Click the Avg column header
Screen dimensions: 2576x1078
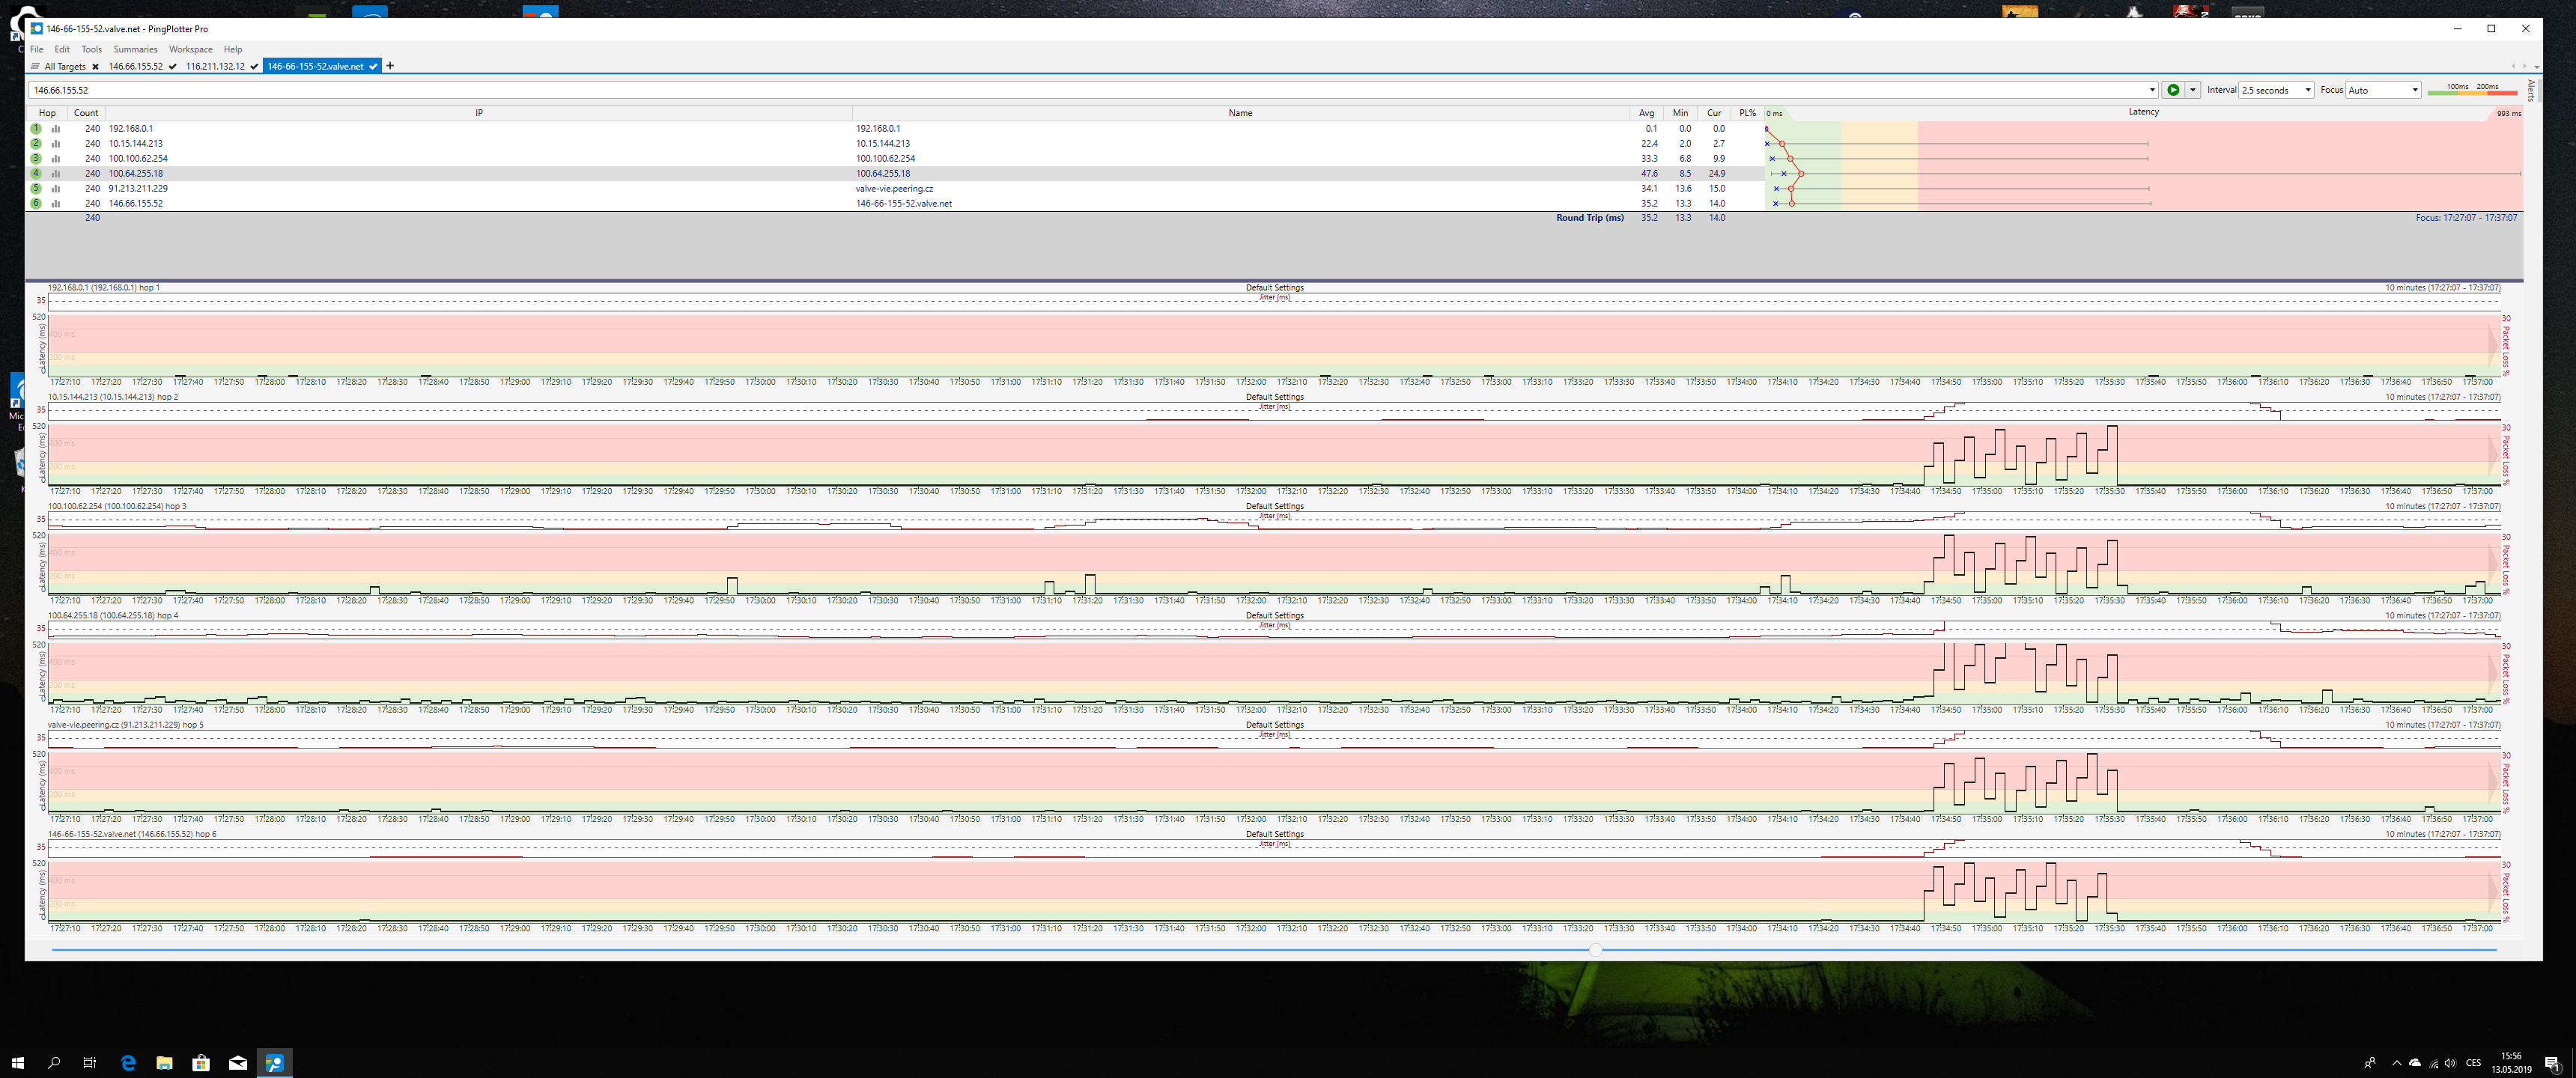1646,113
